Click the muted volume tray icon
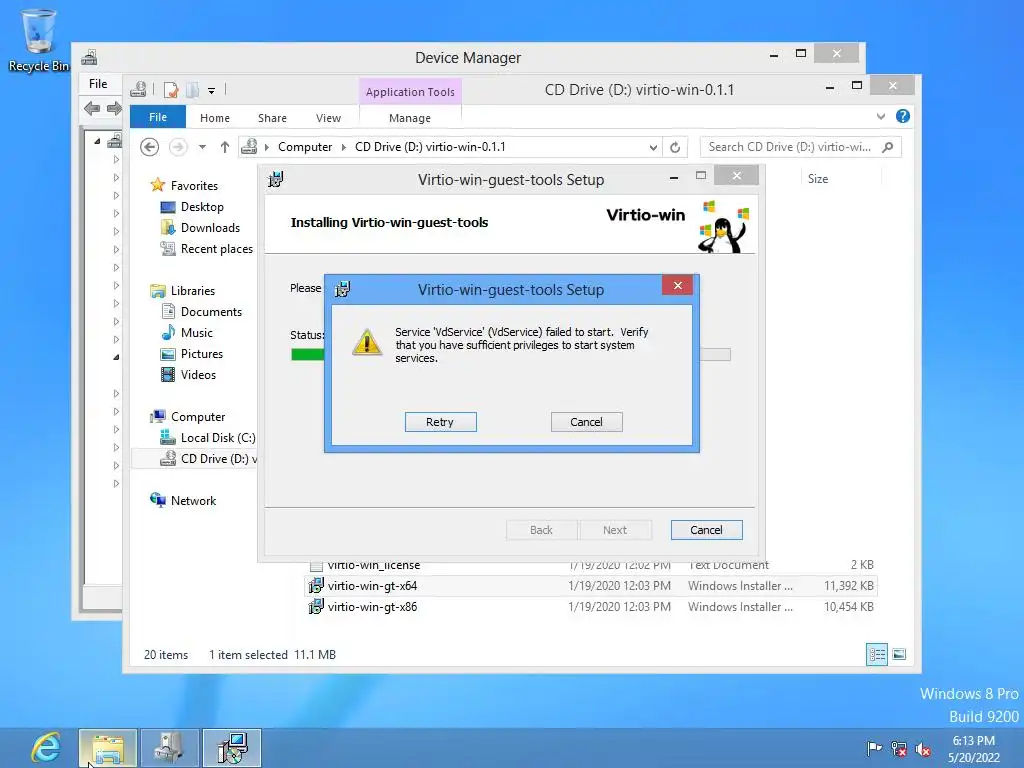1024x768 pixels. pos(923,749)
